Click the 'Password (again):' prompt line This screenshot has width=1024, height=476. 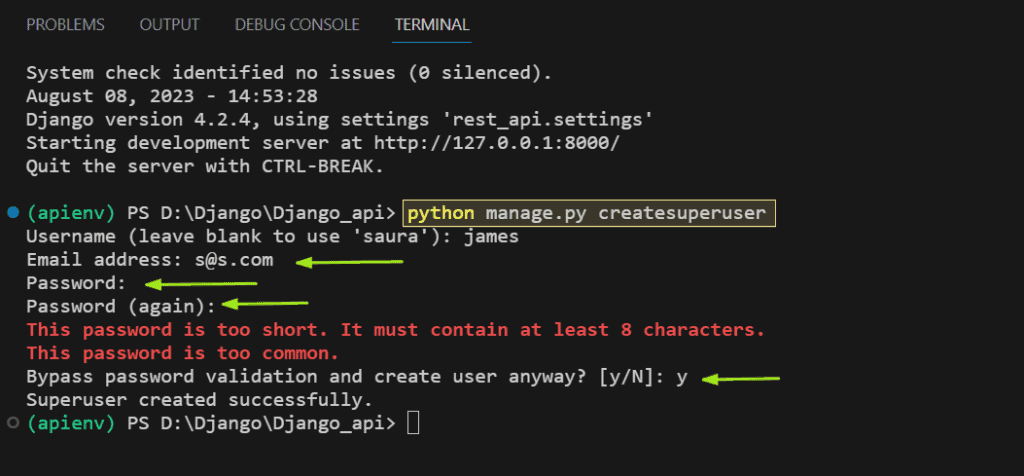(121, 306)
